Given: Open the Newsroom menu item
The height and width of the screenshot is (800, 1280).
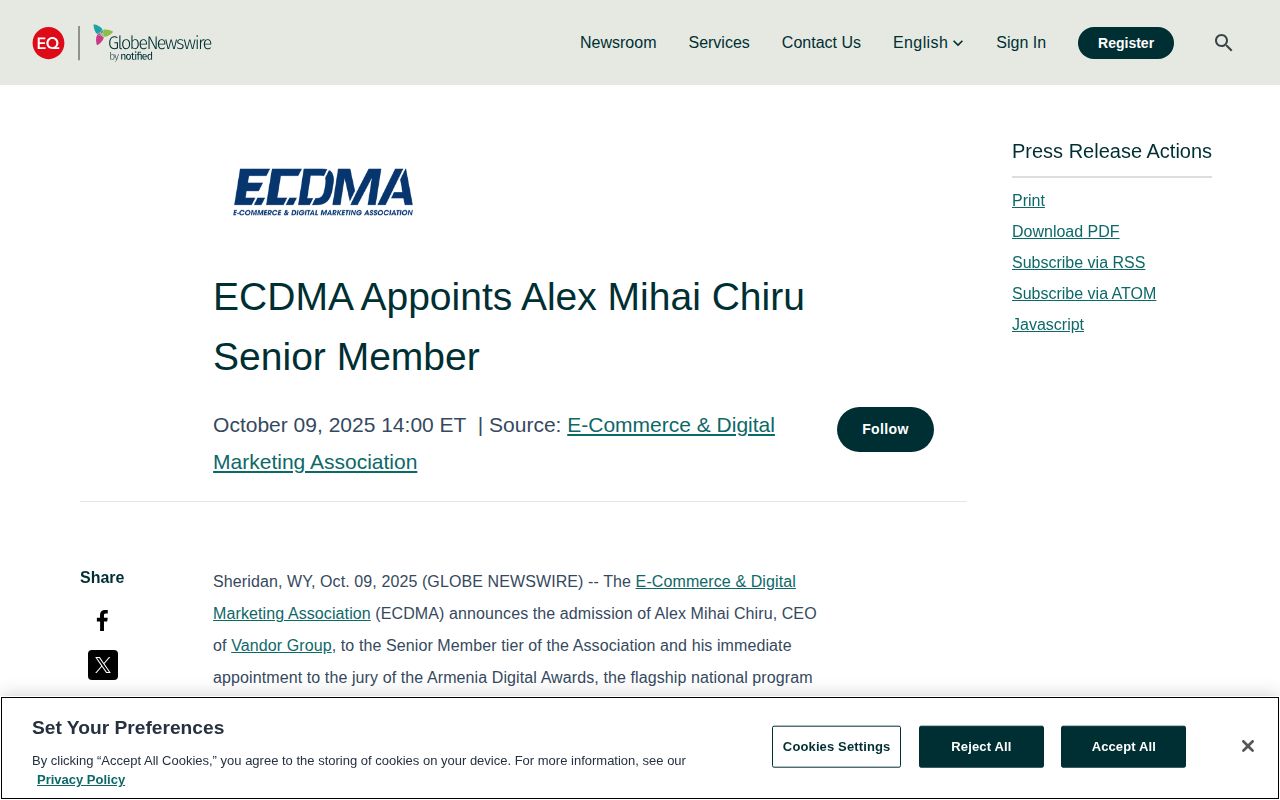Looking at the screenshot, I should pos(617,42).
